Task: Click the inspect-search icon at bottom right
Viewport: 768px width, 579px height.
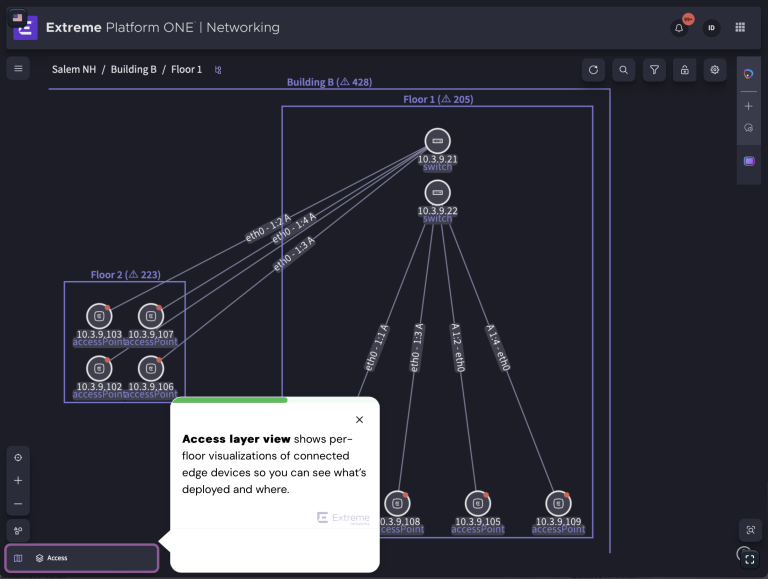Action: coord(750,530)
